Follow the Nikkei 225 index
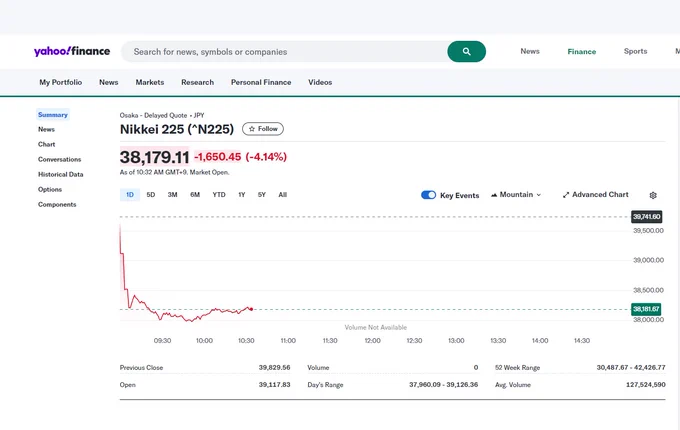 coord(263,129)
